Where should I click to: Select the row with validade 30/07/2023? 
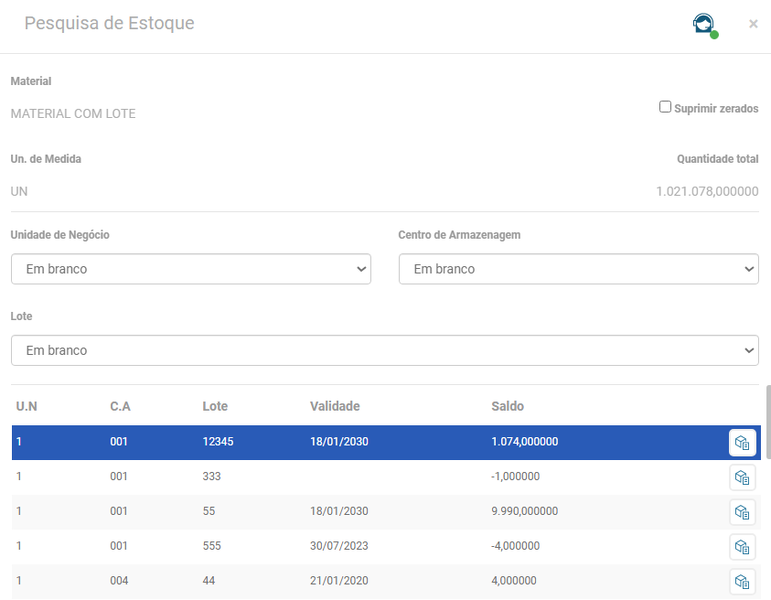(x=386, y=546)
